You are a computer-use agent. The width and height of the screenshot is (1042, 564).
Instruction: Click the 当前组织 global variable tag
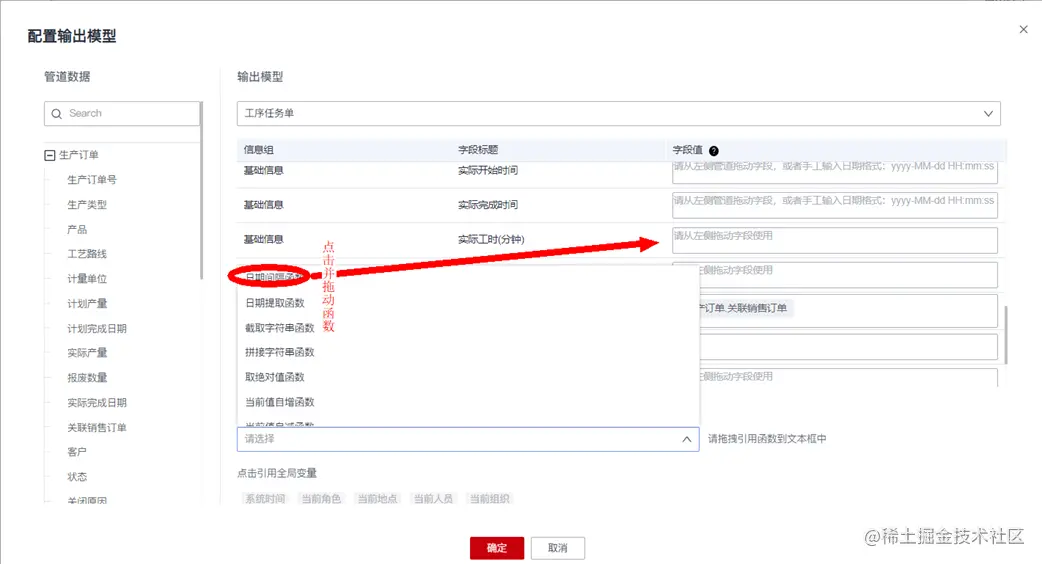(490, 499)
